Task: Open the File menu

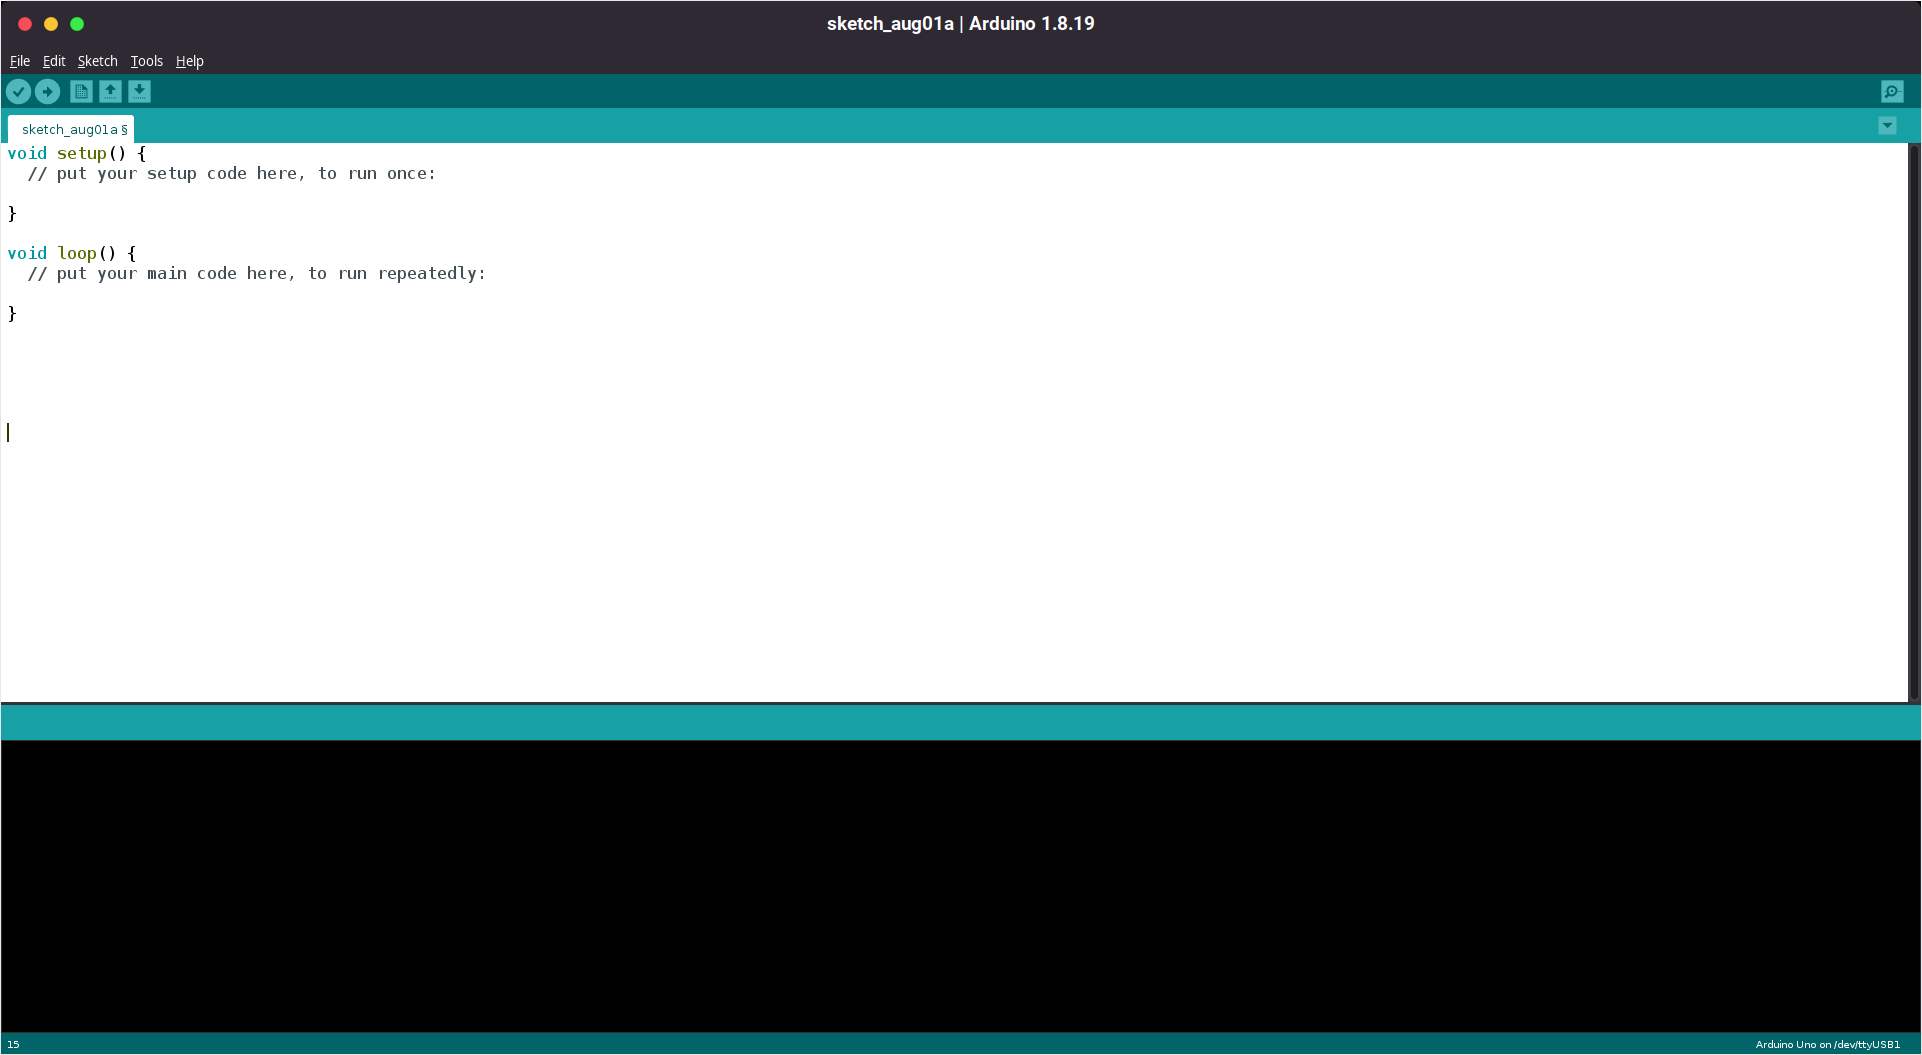Action: coord(20,61)
